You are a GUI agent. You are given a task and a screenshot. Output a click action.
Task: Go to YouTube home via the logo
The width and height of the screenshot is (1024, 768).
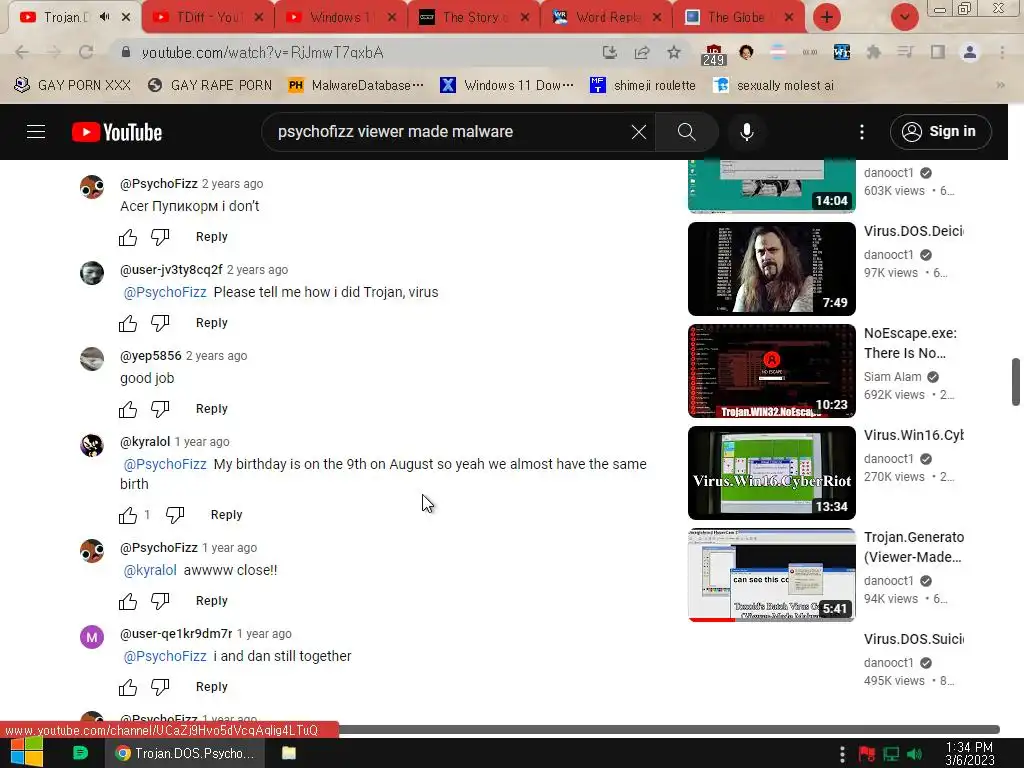tap(117, 132)
